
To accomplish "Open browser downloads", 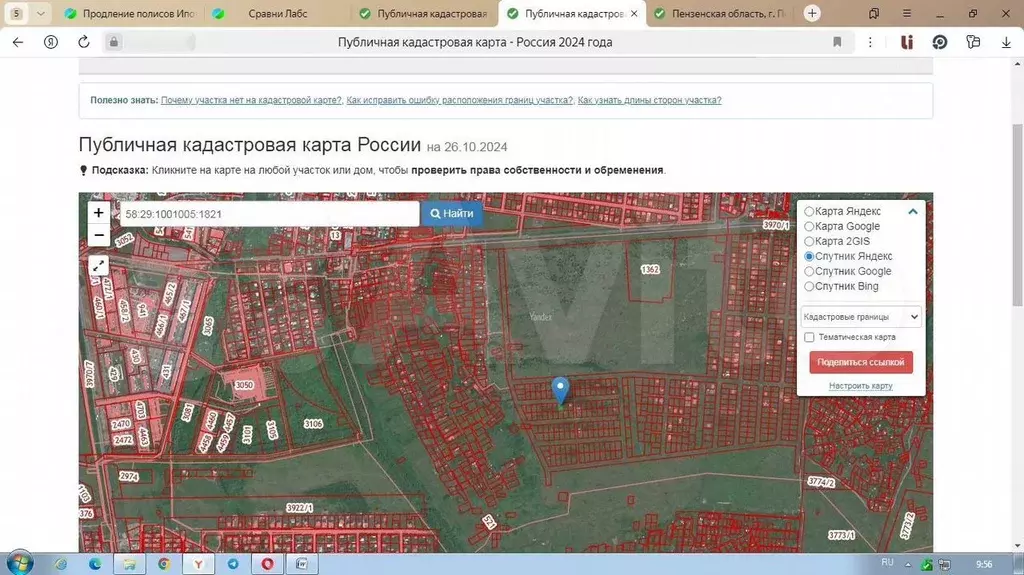I will (1006, 42).
